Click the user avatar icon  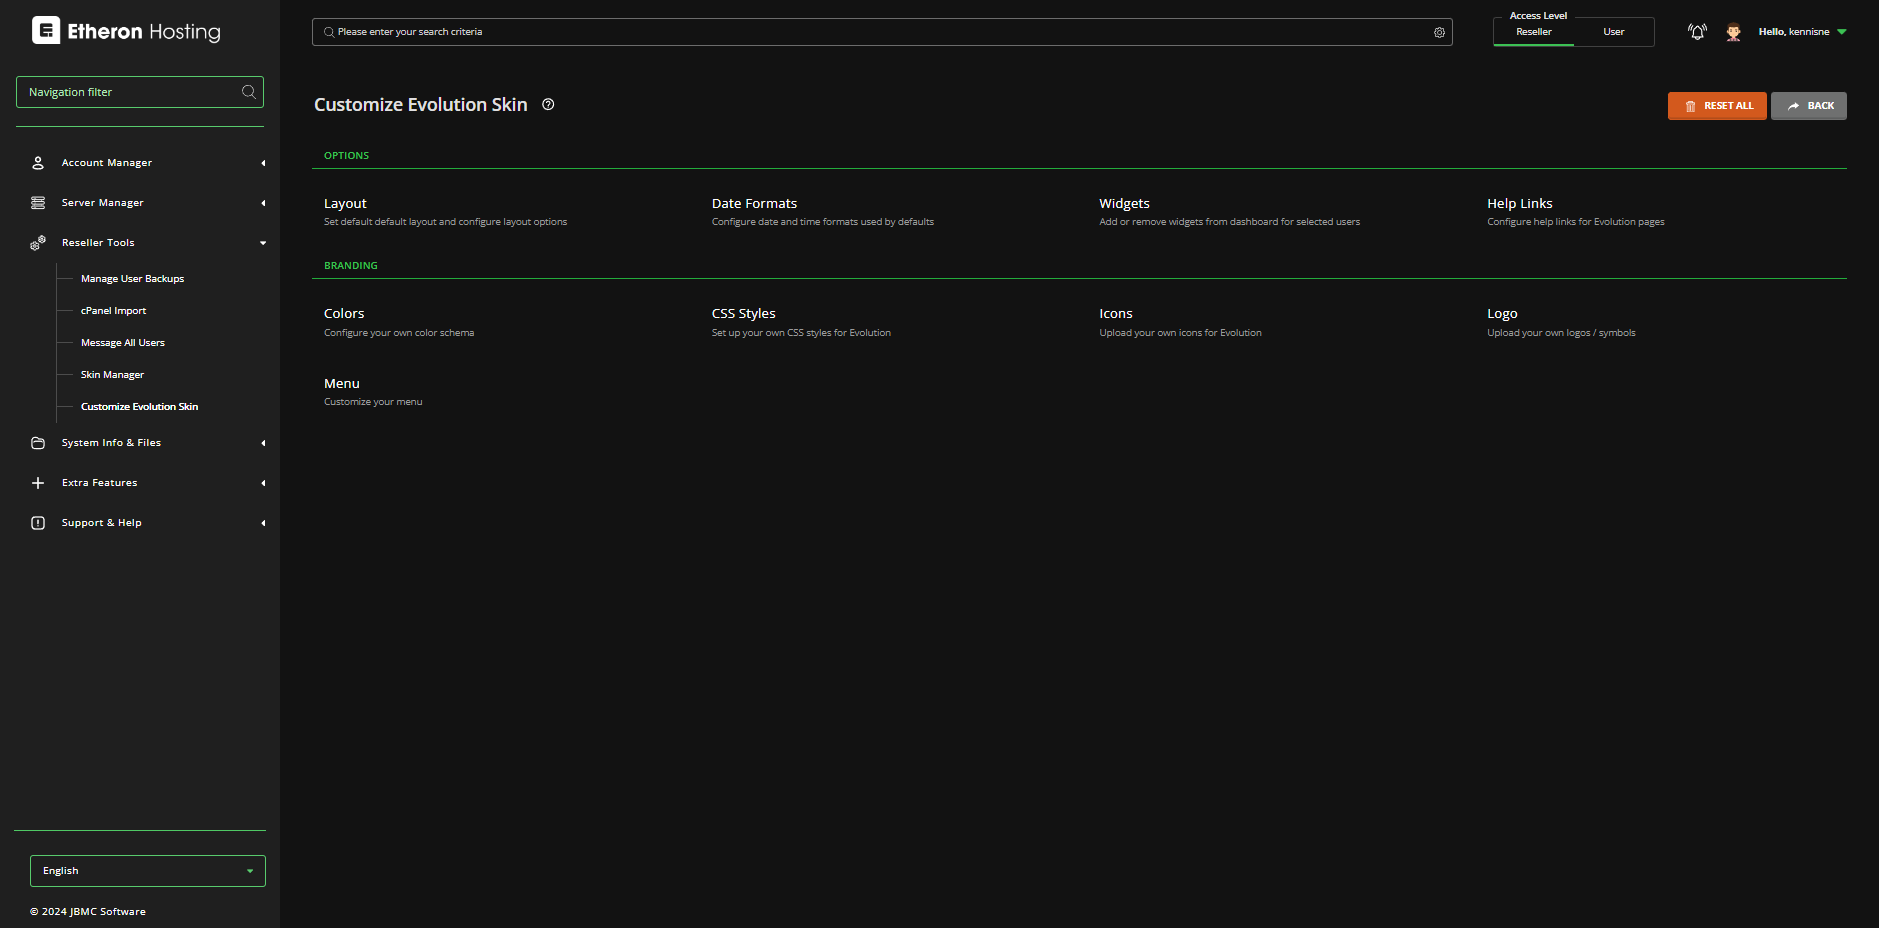coord(1733,32)
